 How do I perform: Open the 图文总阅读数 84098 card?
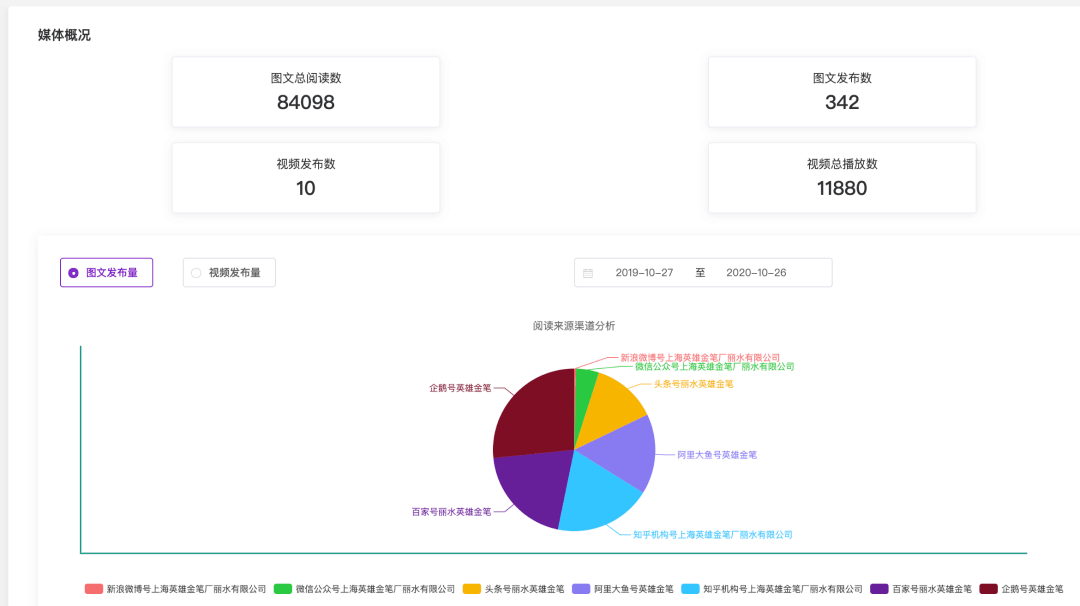[x=306, y=92]
